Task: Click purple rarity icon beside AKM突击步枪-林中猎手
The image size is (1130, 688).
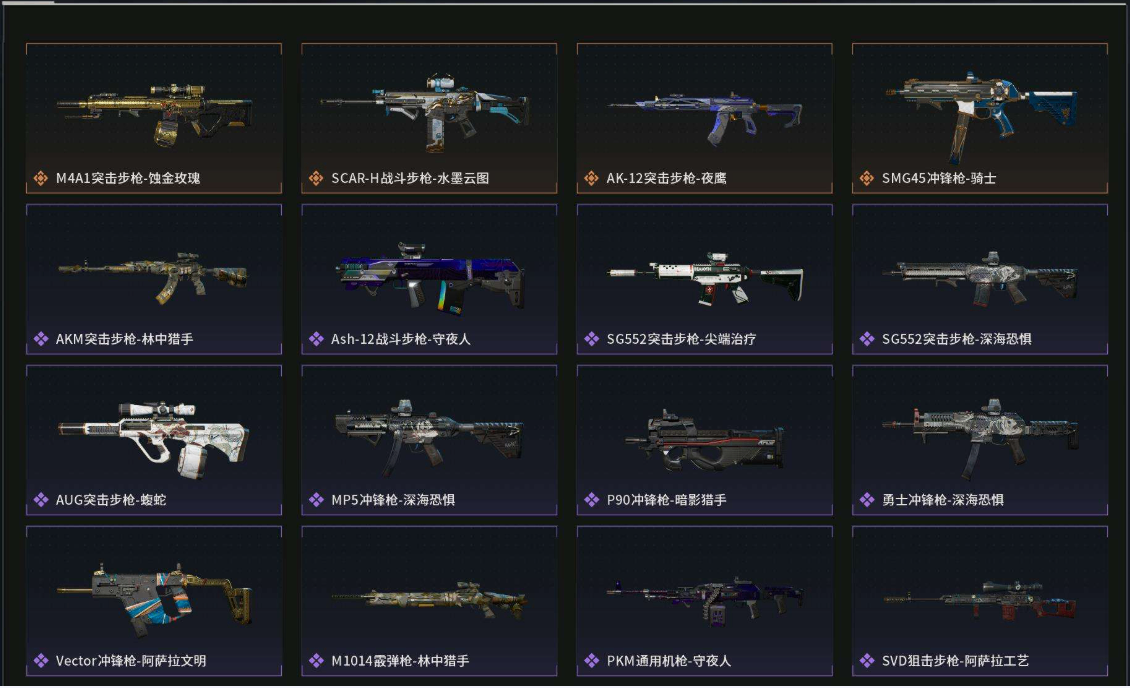Action: click(x=40, y=339)
